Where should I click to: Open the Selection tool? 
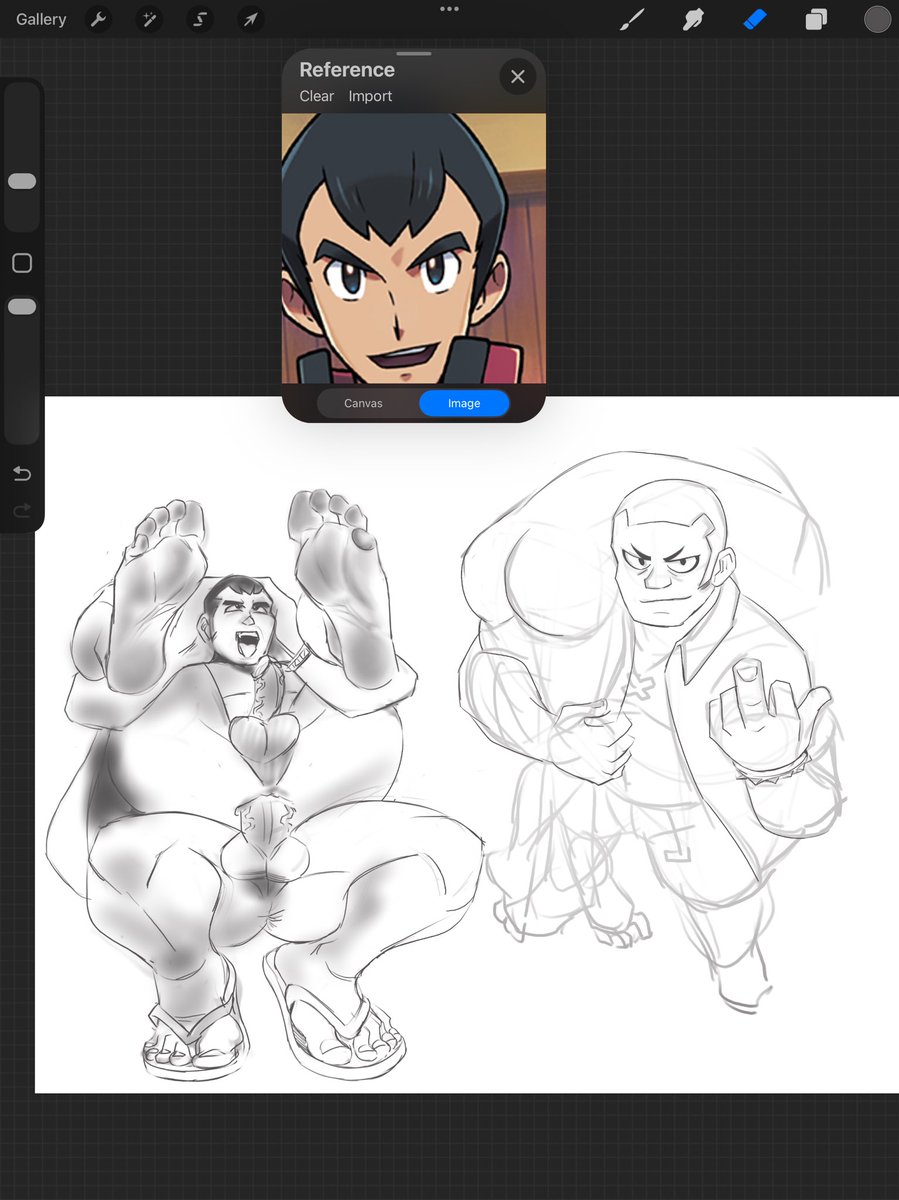point(200,19)
